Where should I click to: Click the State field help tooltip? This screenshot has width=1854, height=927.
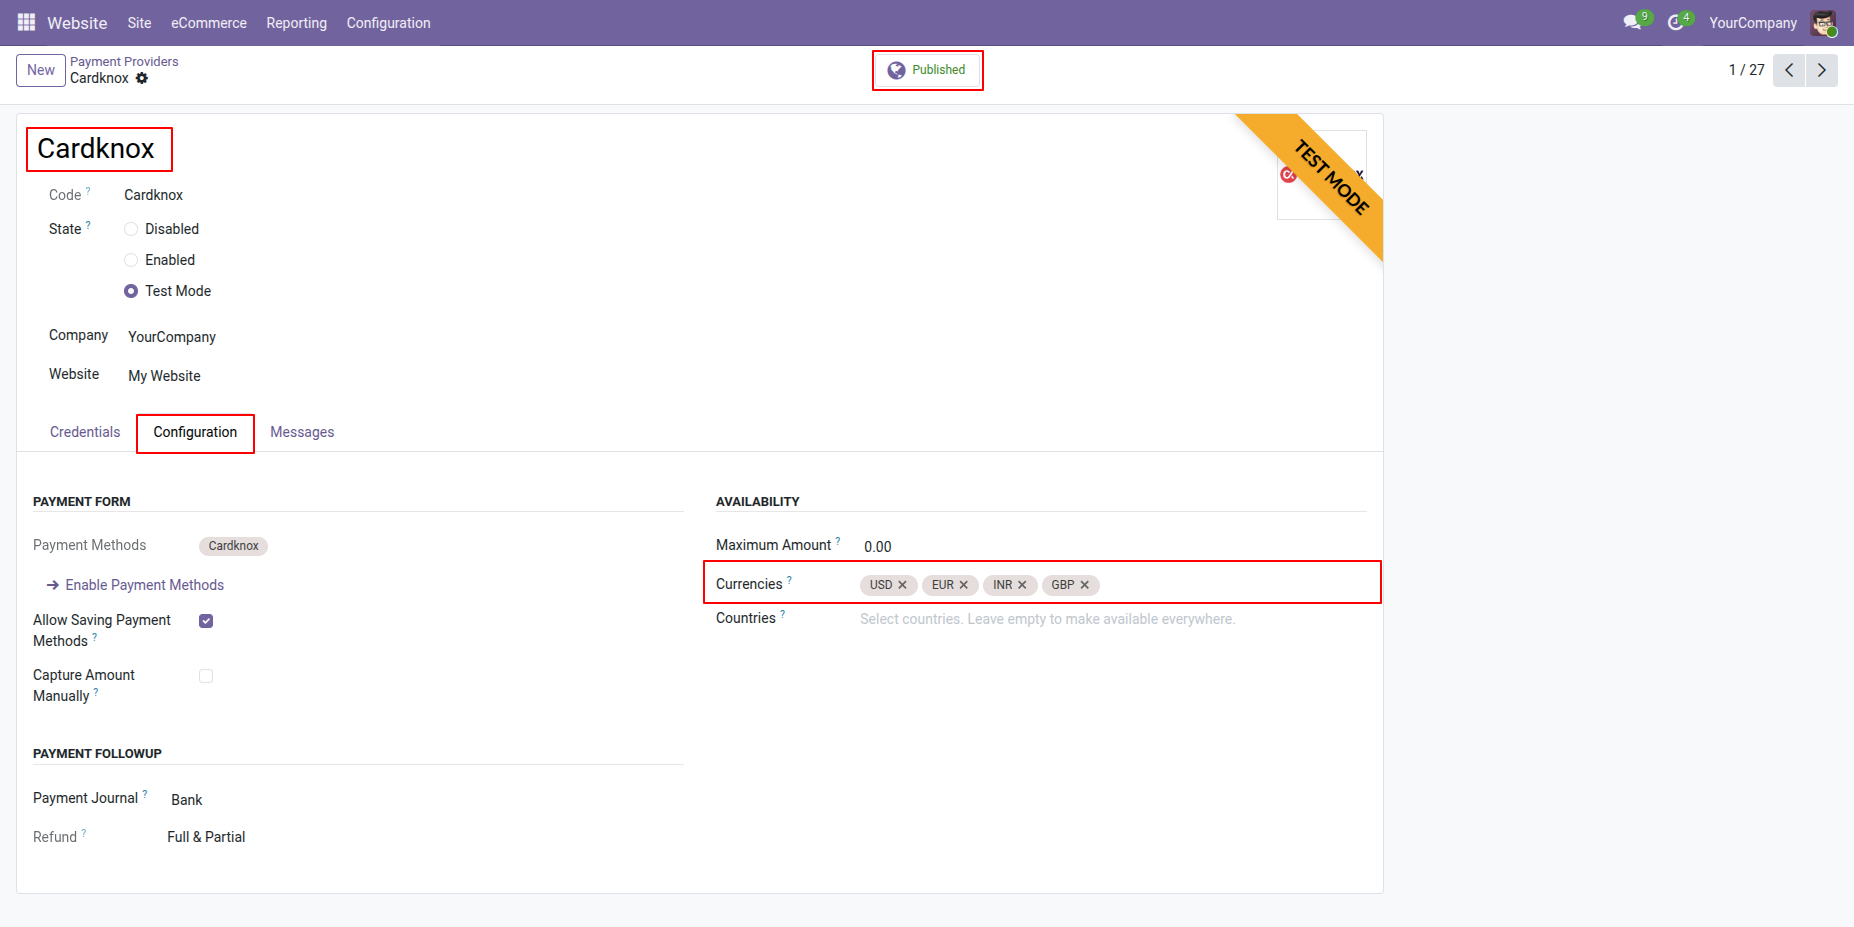pyautogui.click(x=88, y=225)
